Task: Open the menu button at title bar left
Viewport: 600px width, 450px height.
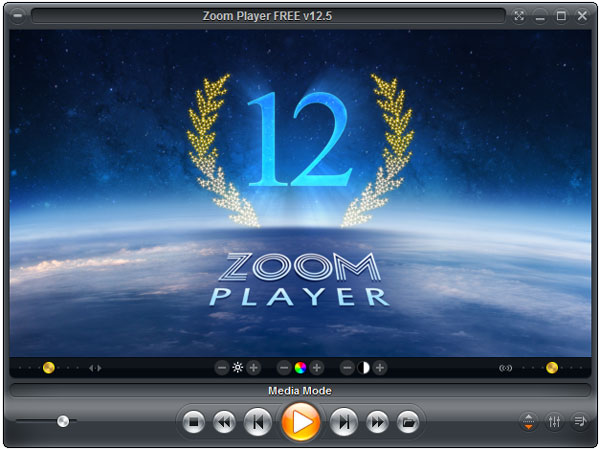Action: point(17,16)
